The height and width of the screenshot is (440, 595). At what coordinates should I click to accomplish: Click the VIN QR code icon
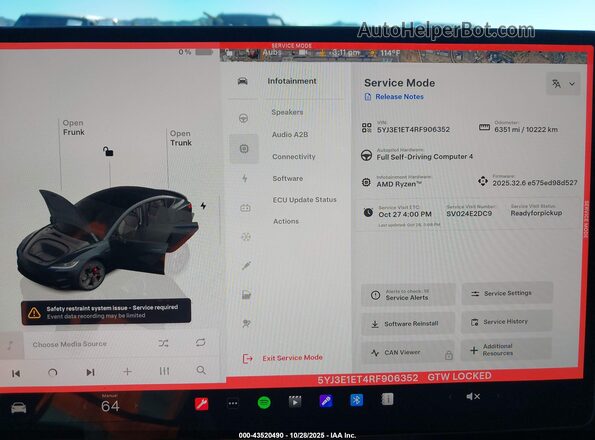click(x=367, y=127)
